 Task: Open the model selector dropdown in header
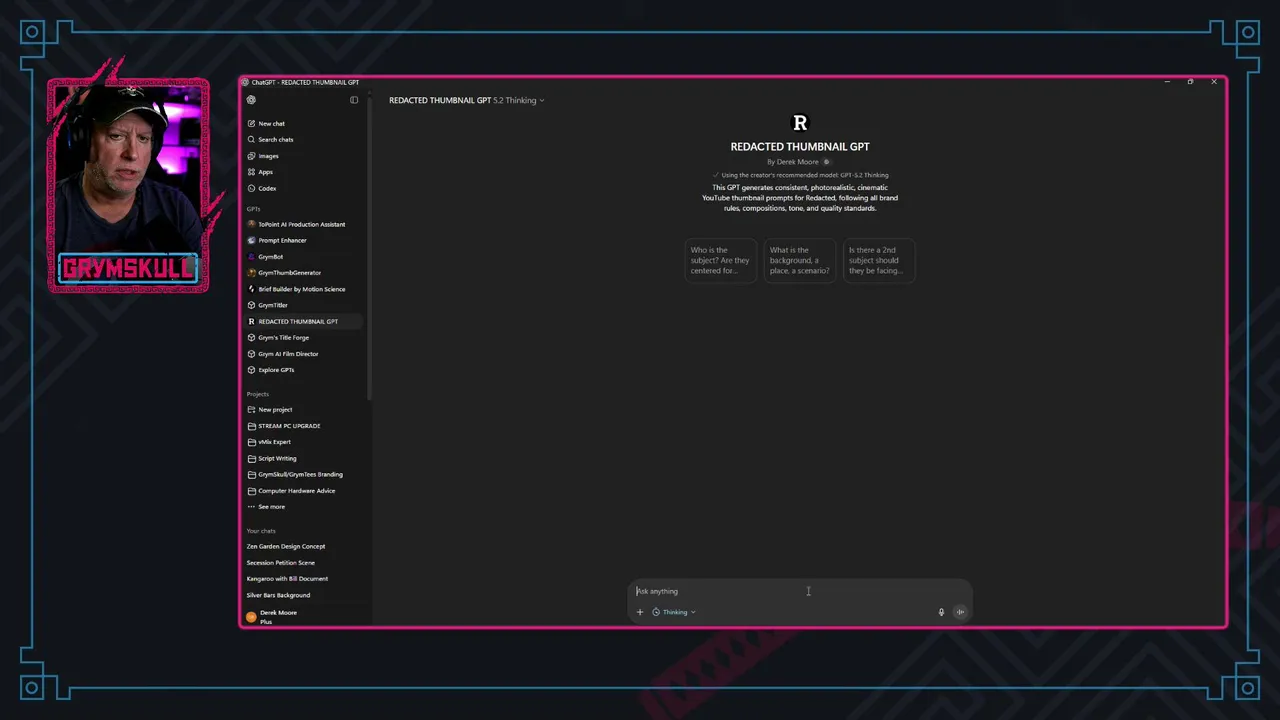coord(466,100)
